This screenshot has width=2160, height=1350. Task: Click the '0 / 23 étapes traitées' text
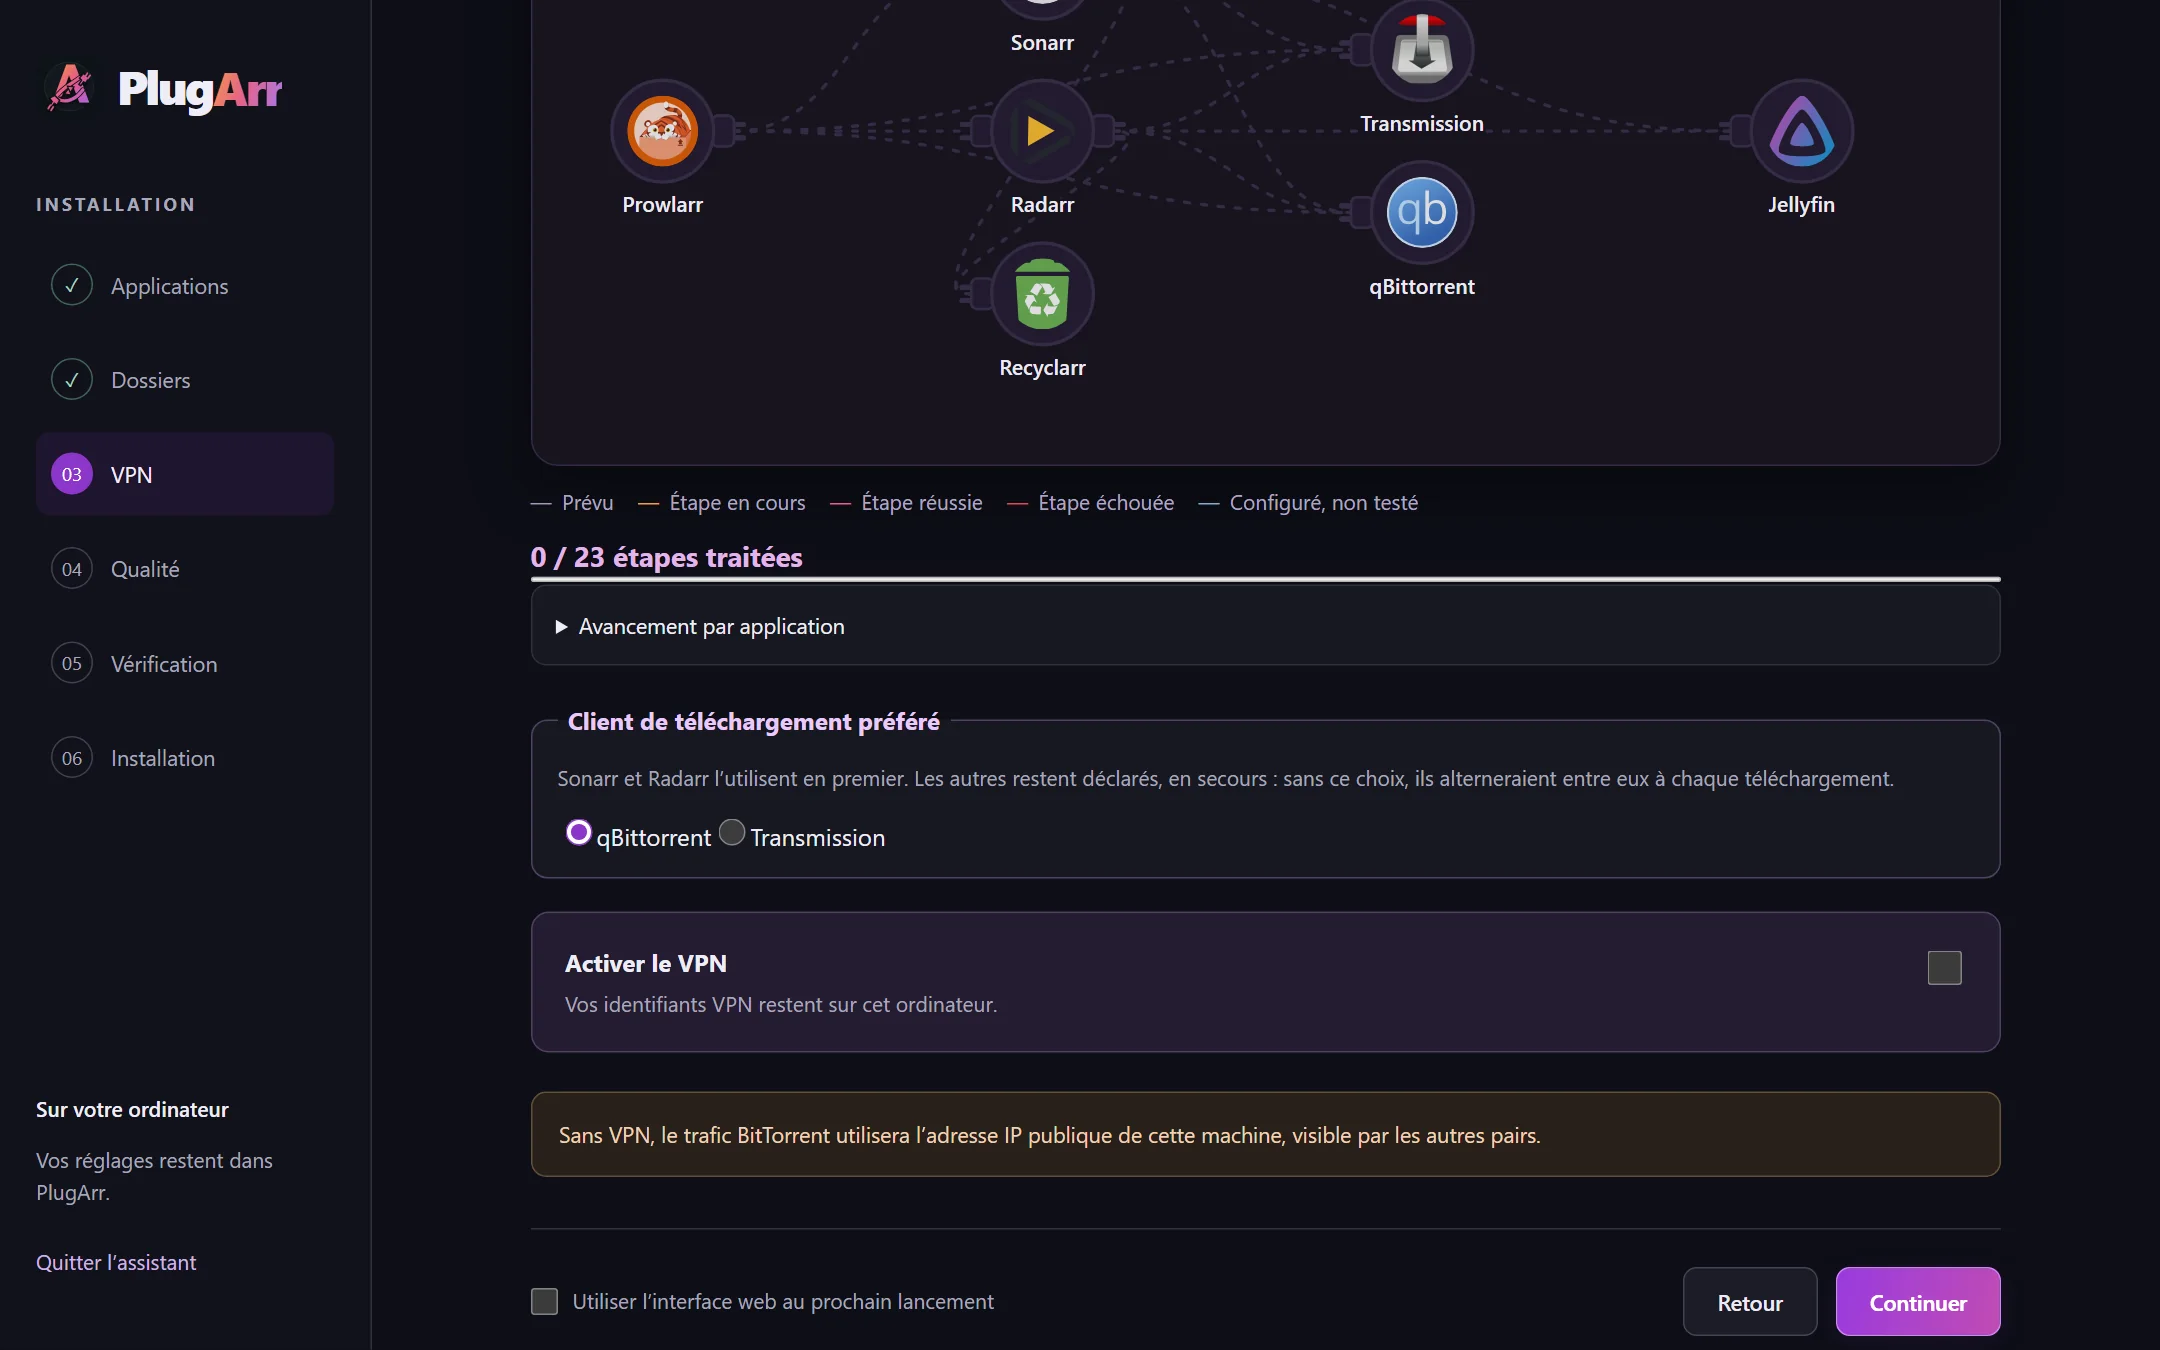pyautogui.click(x=666, y=557)
